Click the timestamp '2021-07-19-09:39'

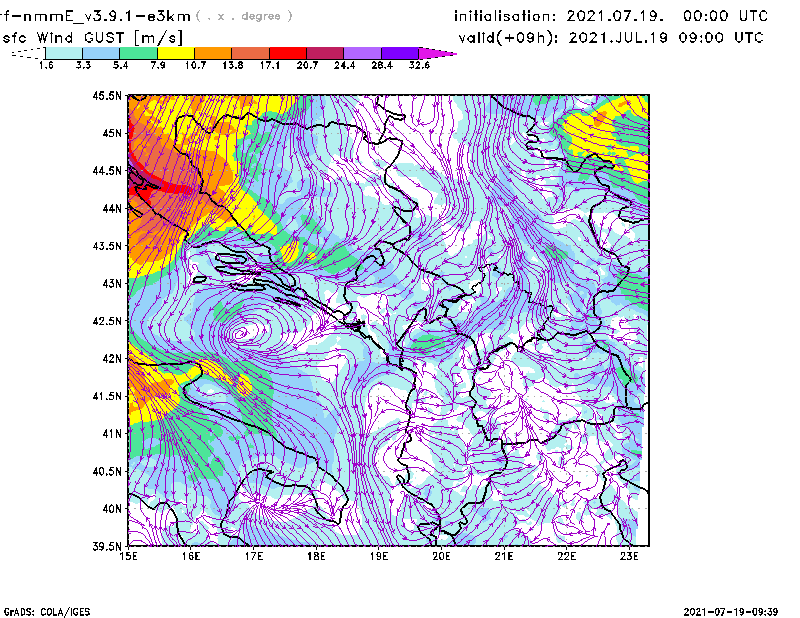click(731, 612)
